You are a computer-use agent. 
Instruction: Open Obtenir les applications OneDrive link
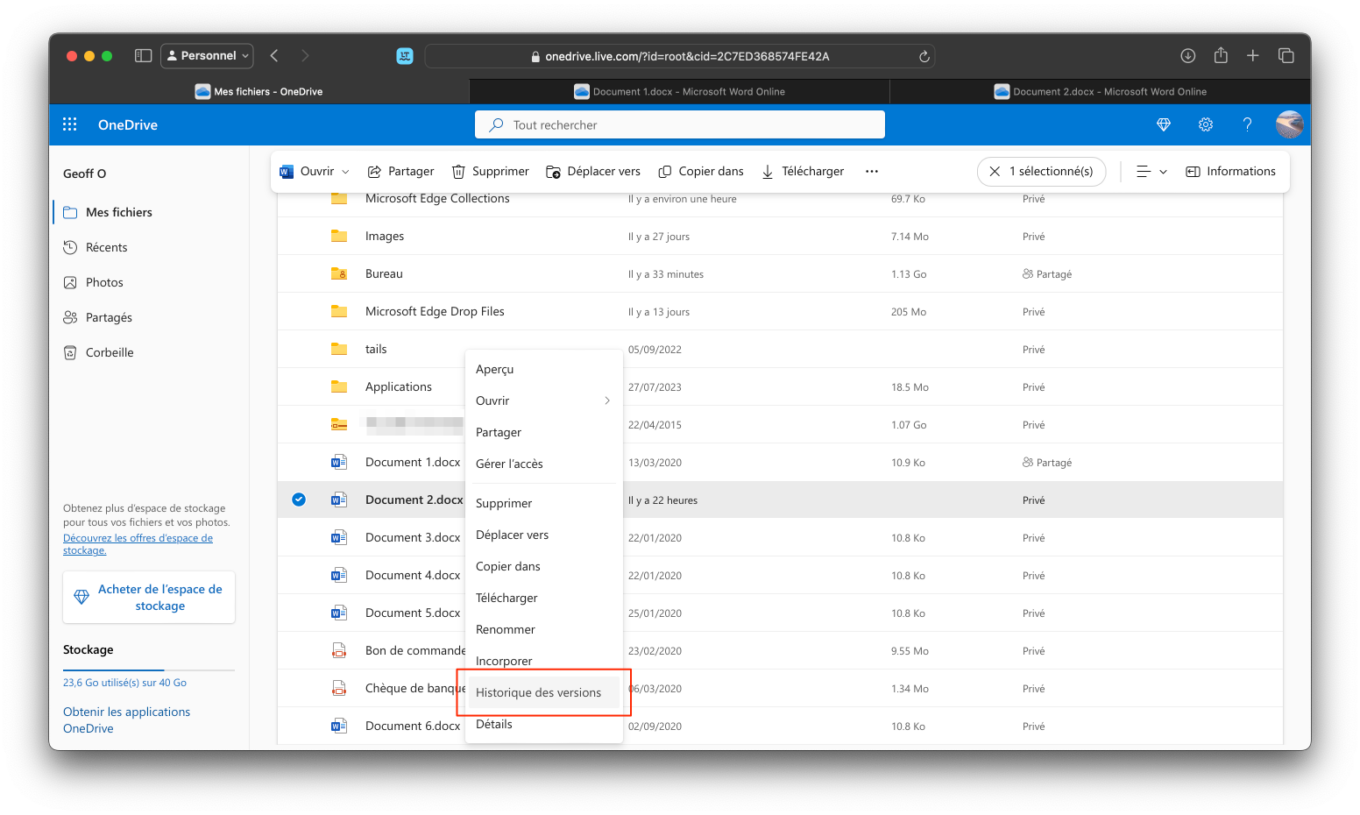coord(127,720)
